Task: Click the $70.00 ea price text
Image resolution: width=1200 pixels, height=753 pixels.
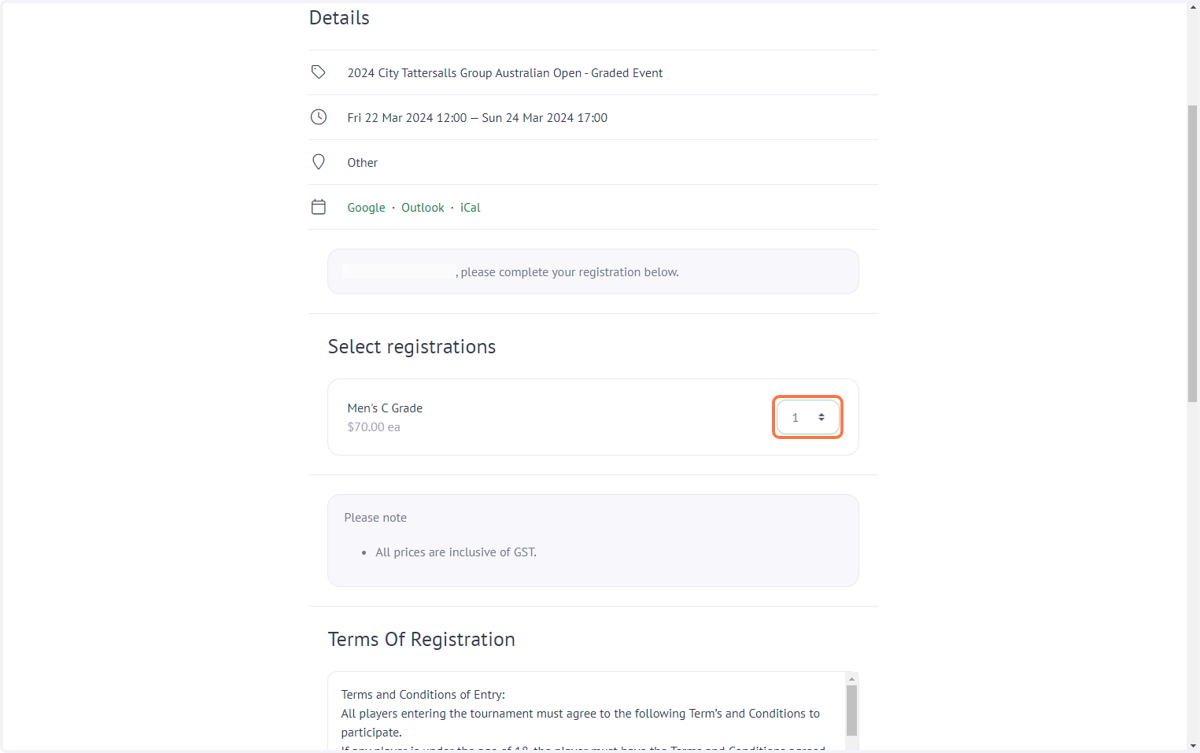Action: tap(374, 427)
